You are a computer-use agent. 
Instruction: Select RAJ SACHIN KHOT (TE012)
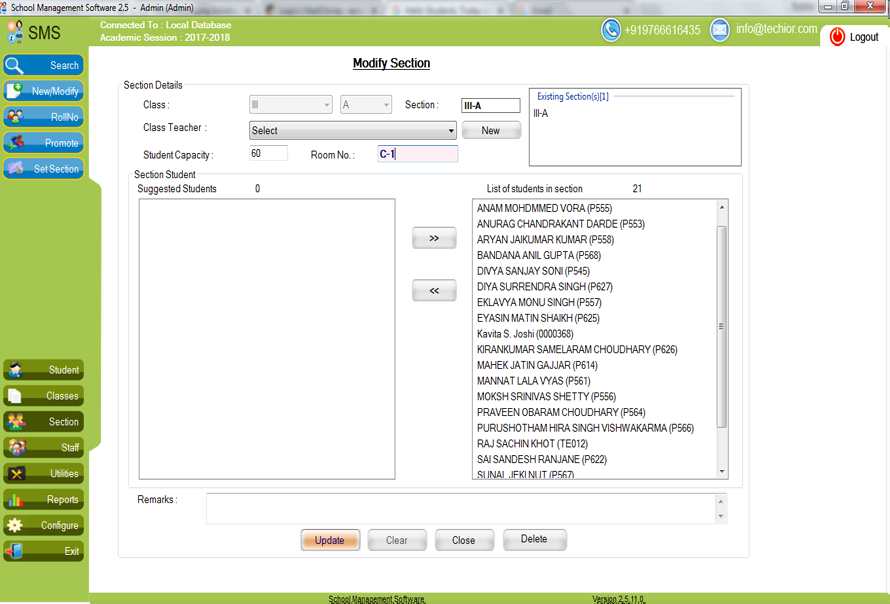pyautogui.click(x=532, y=444)
